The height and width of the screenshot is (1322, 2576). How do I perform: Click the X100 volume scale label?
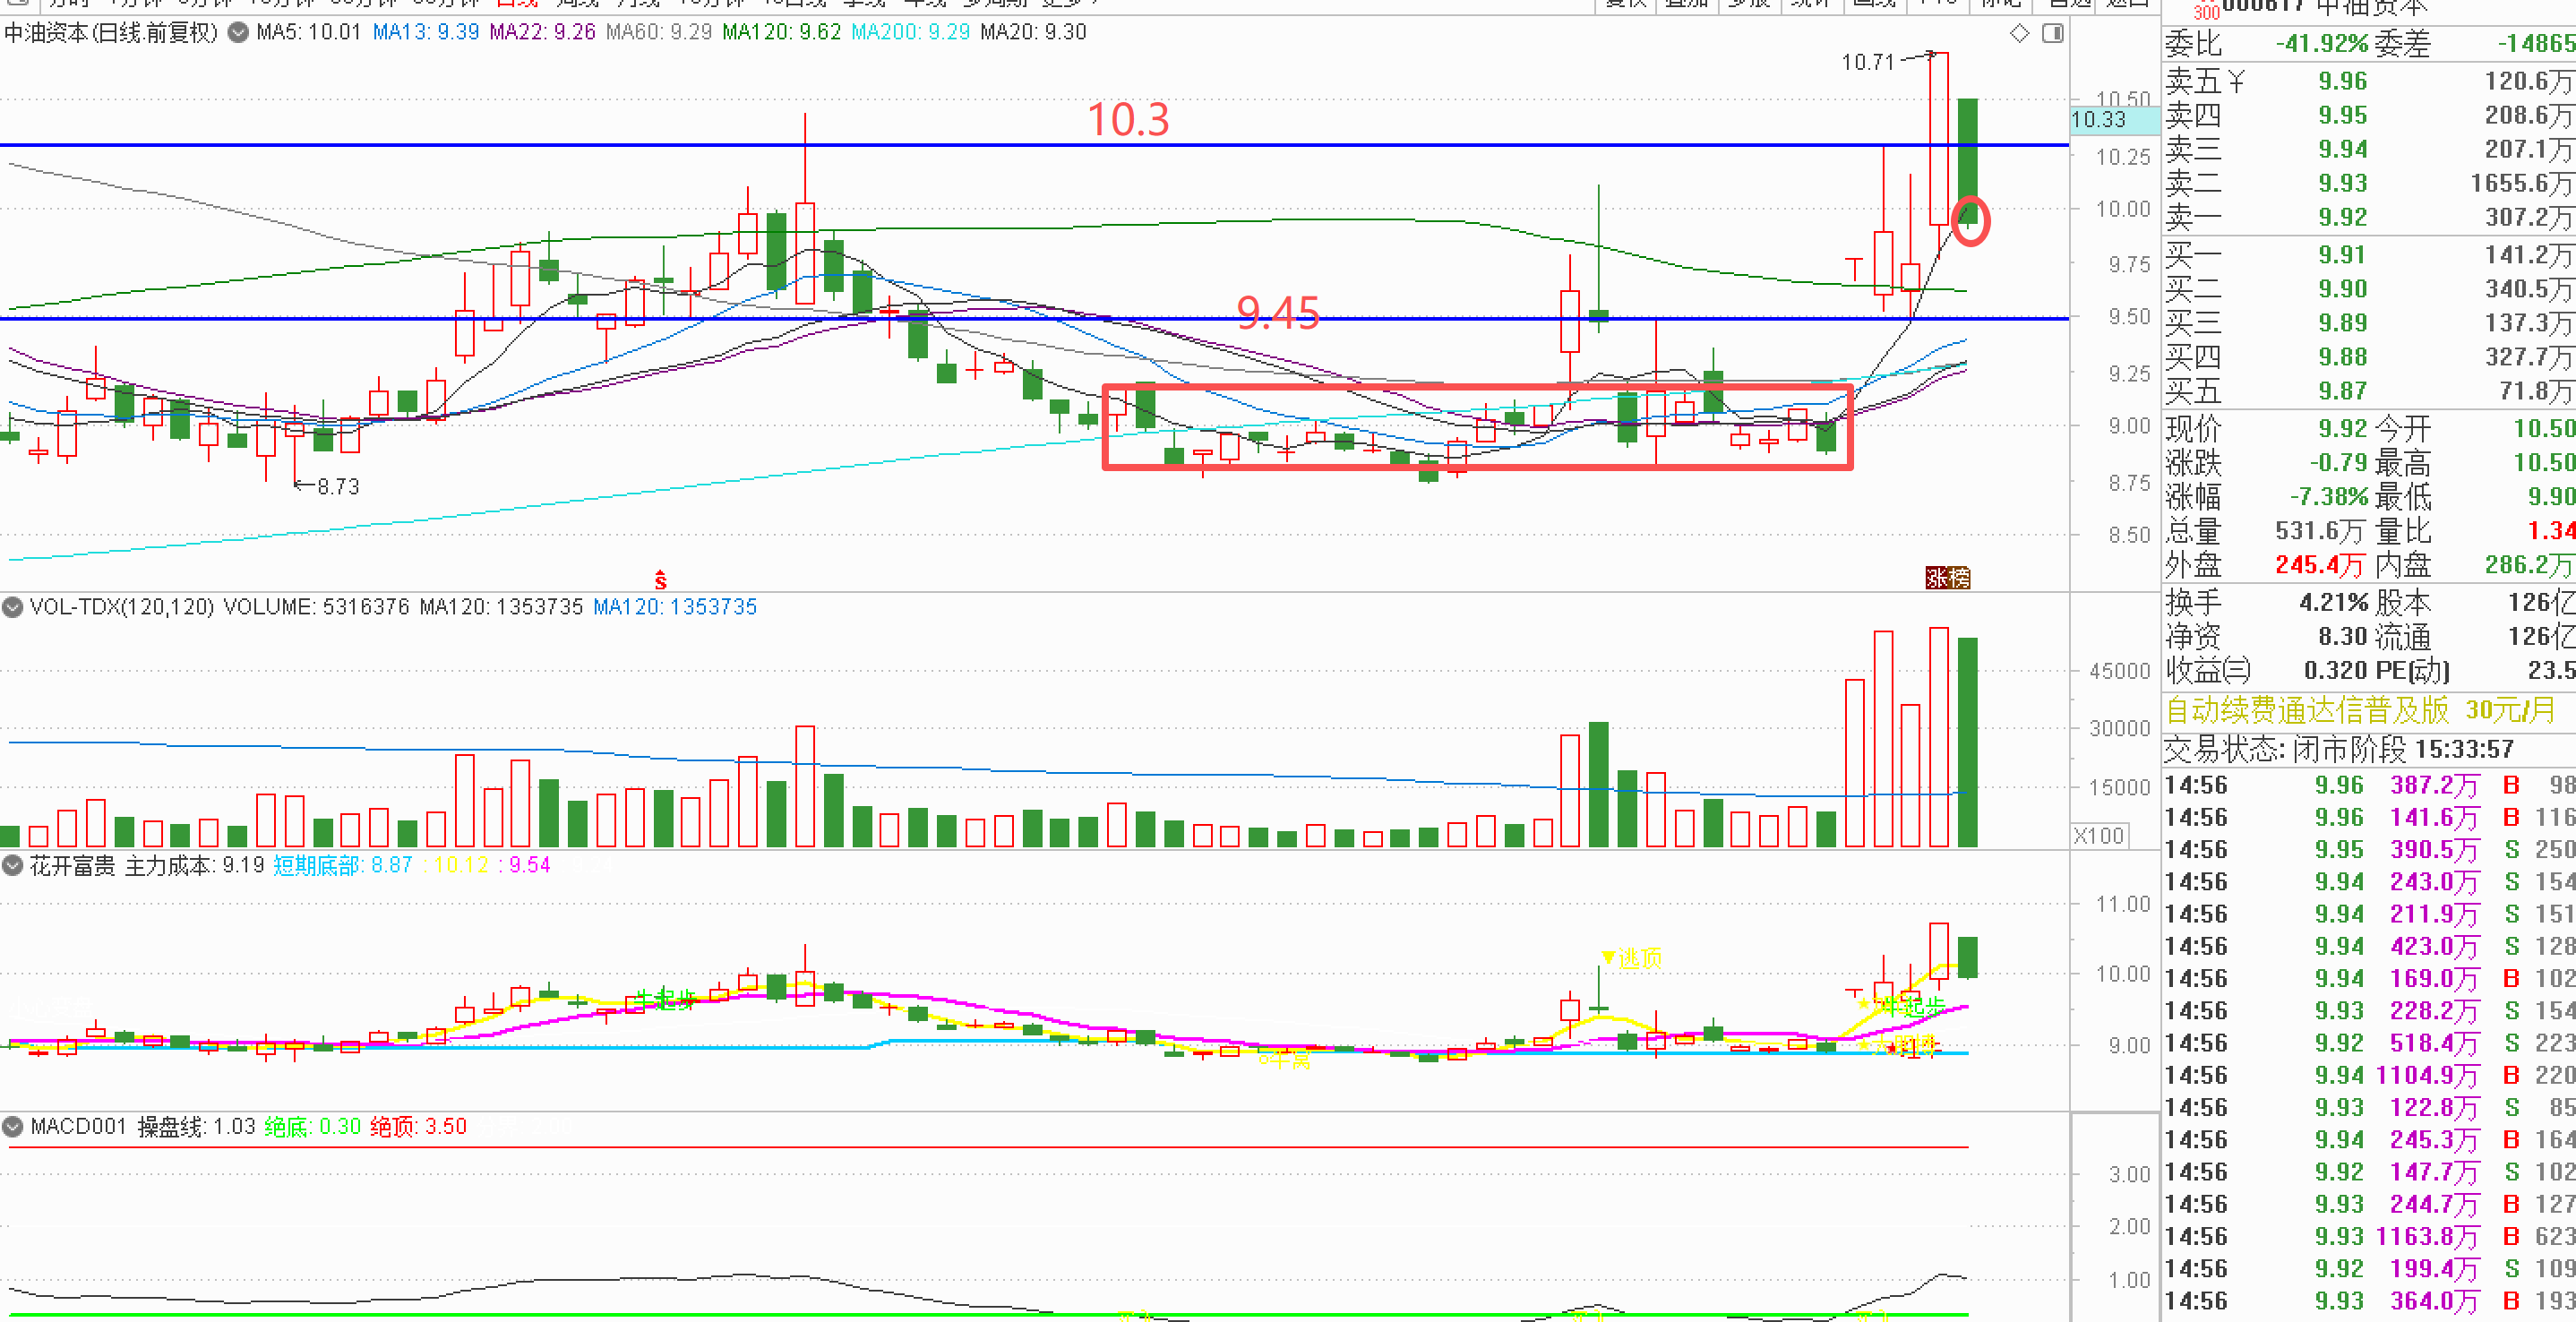point(2099,835)
